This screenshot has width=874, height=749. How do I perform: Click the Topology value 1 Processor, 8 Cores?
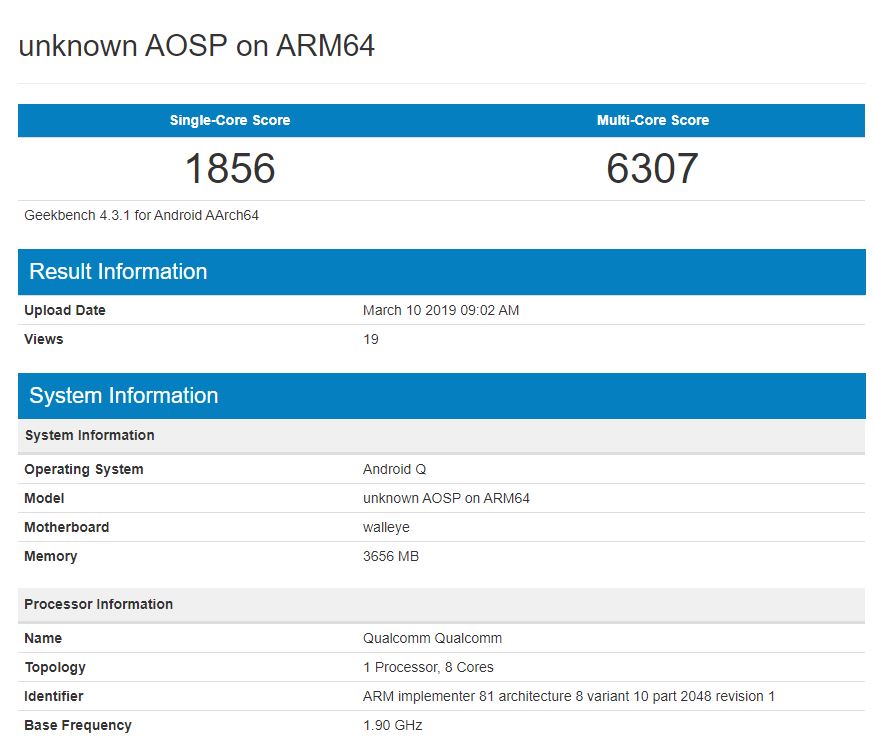pos(428,667)
